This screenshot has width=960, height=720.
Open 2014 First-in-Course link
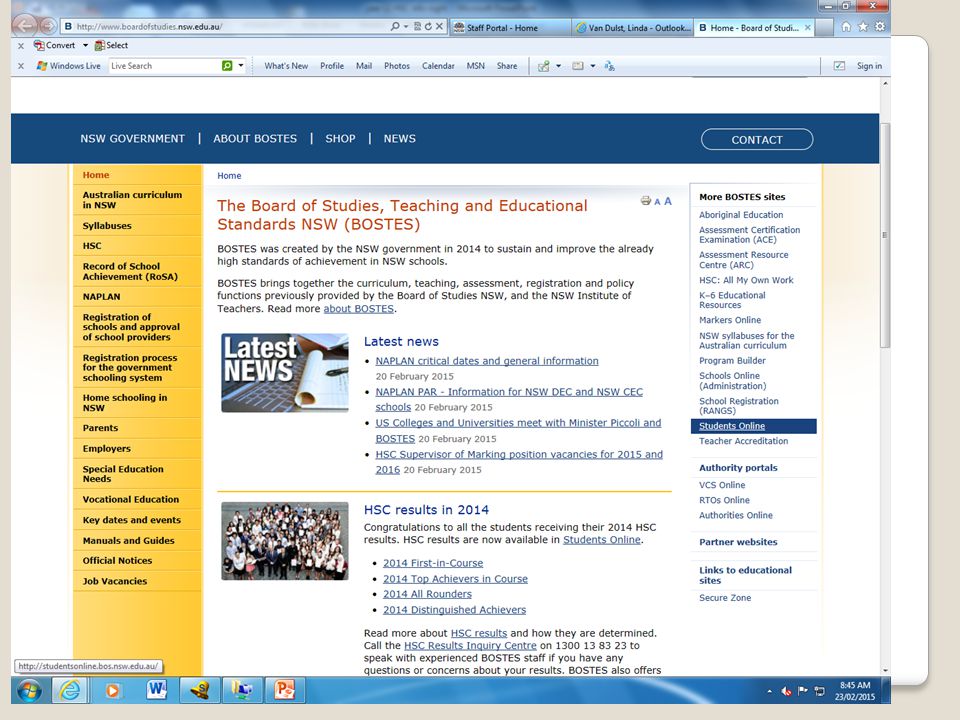(433, 563)
